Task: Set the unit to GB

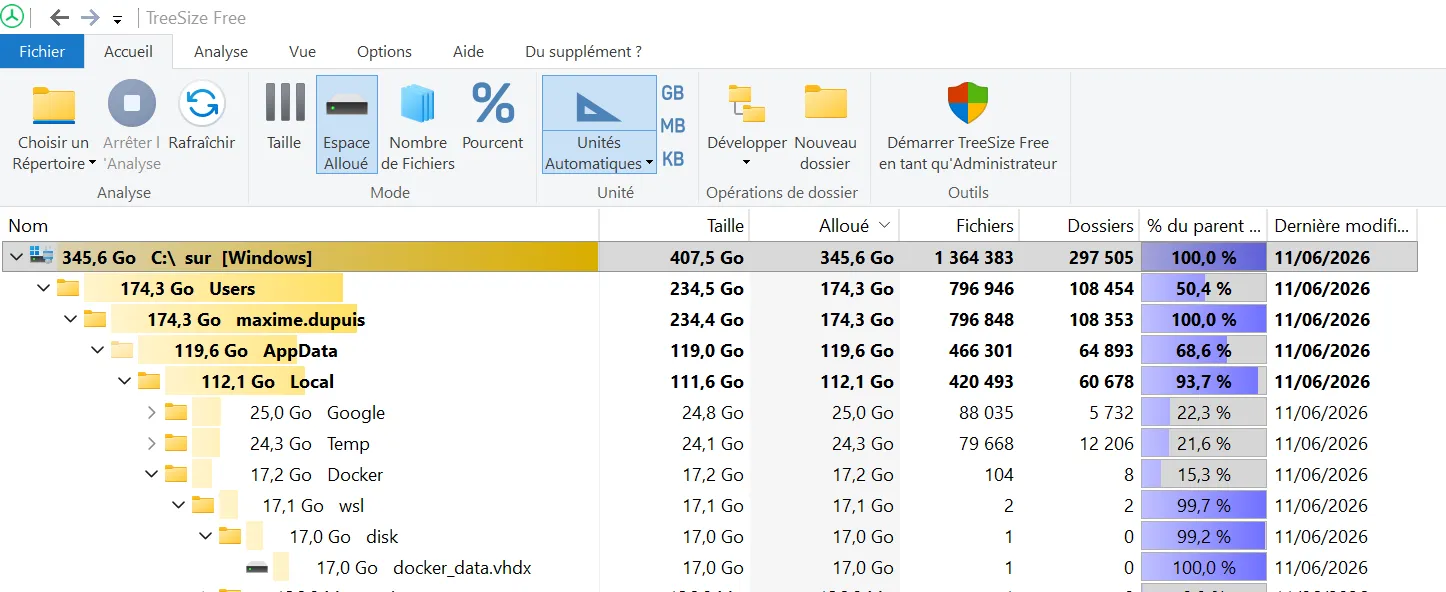Action: click(673, 93)
